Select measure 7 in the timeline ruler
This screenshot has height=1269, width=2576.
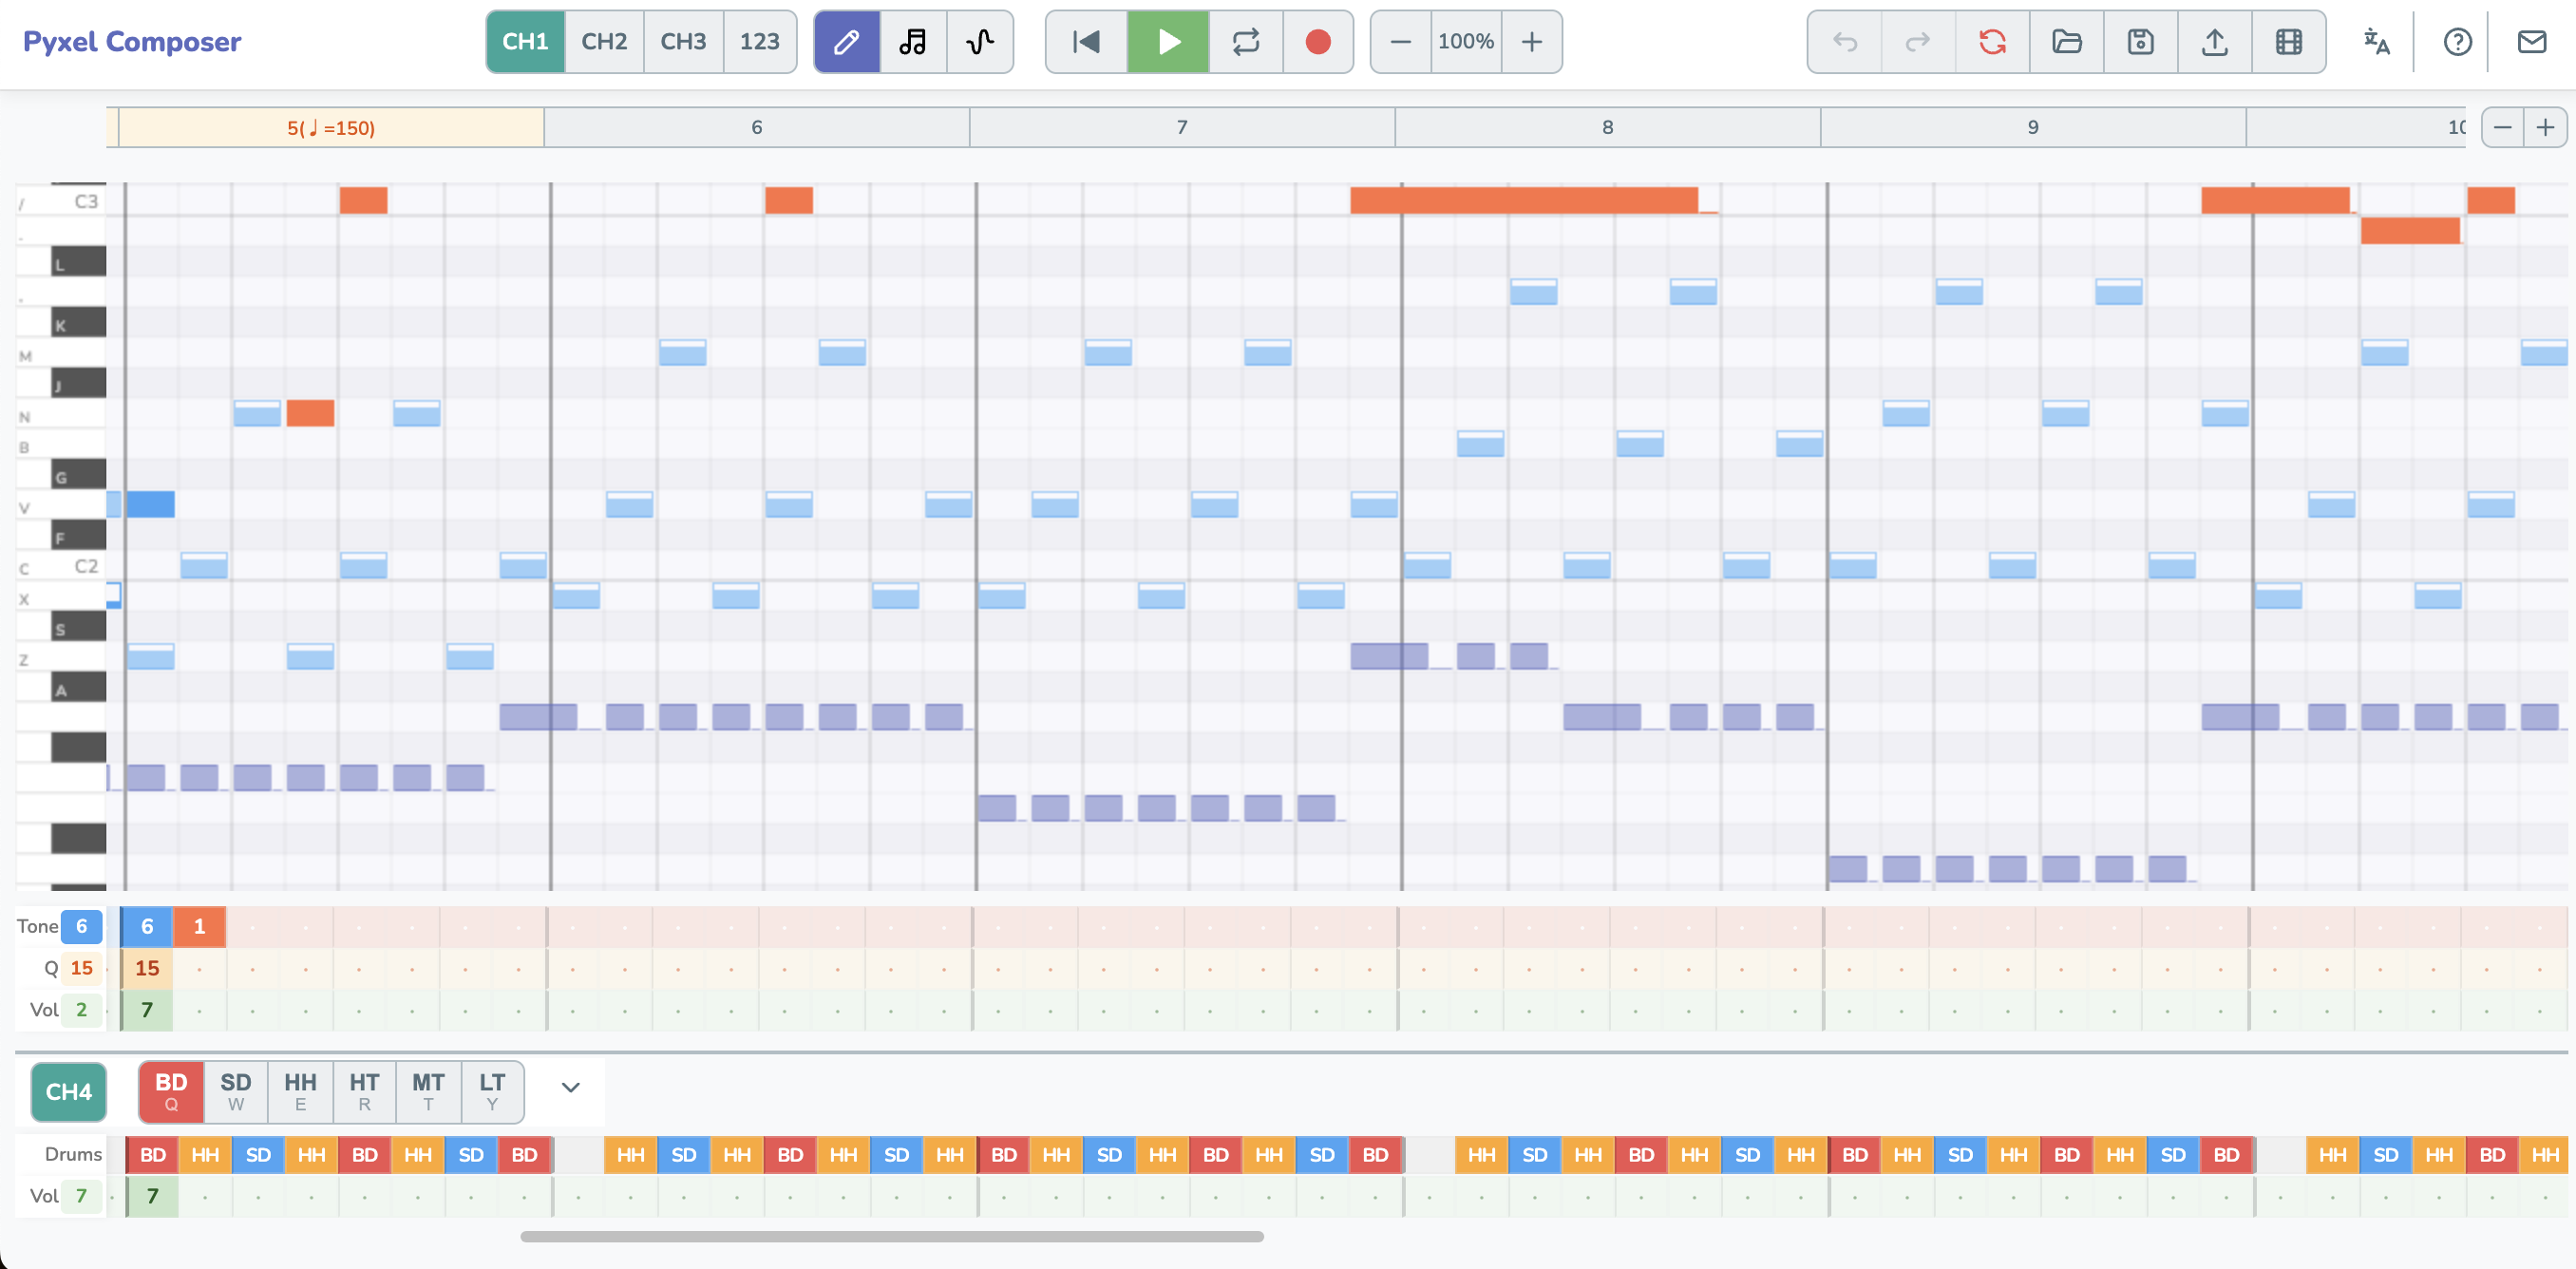[x=1182, y=128]
